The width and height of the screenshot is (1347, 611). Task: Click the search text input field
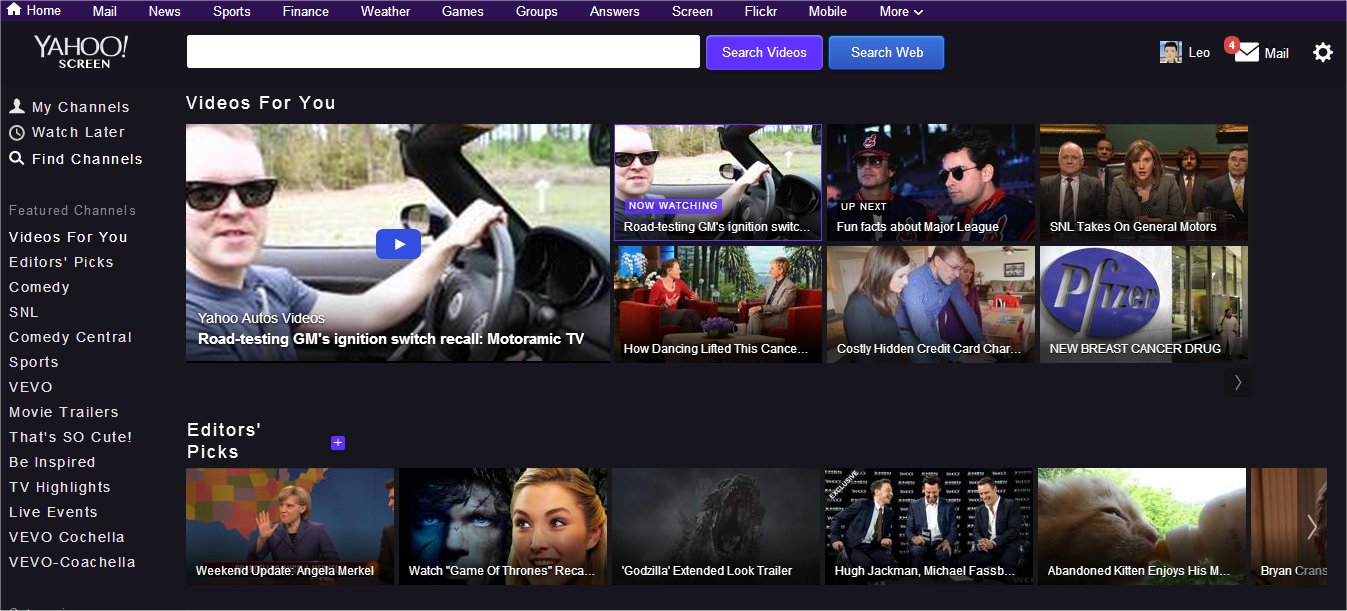442,53
